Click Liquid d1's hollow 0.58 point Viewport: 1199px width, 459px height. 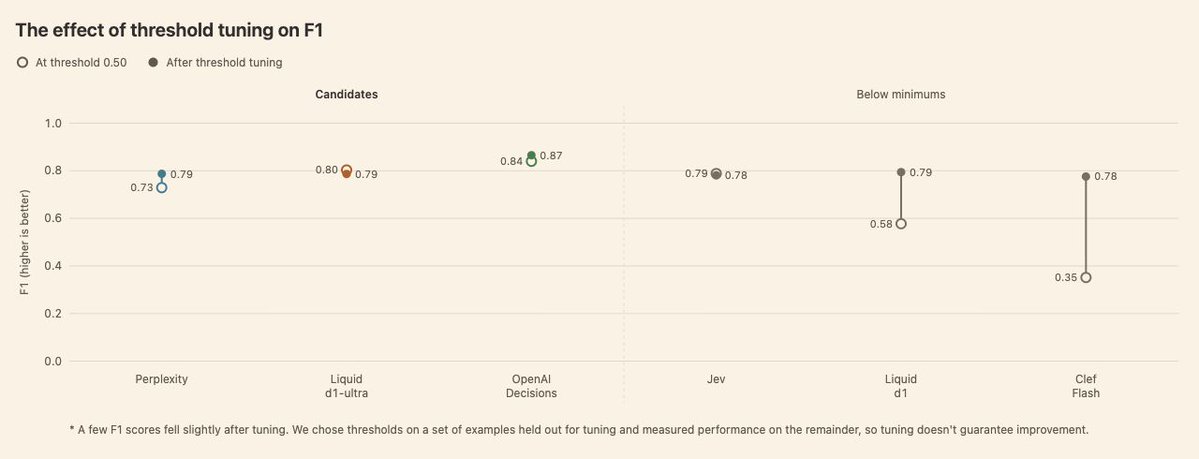[901, 223]
